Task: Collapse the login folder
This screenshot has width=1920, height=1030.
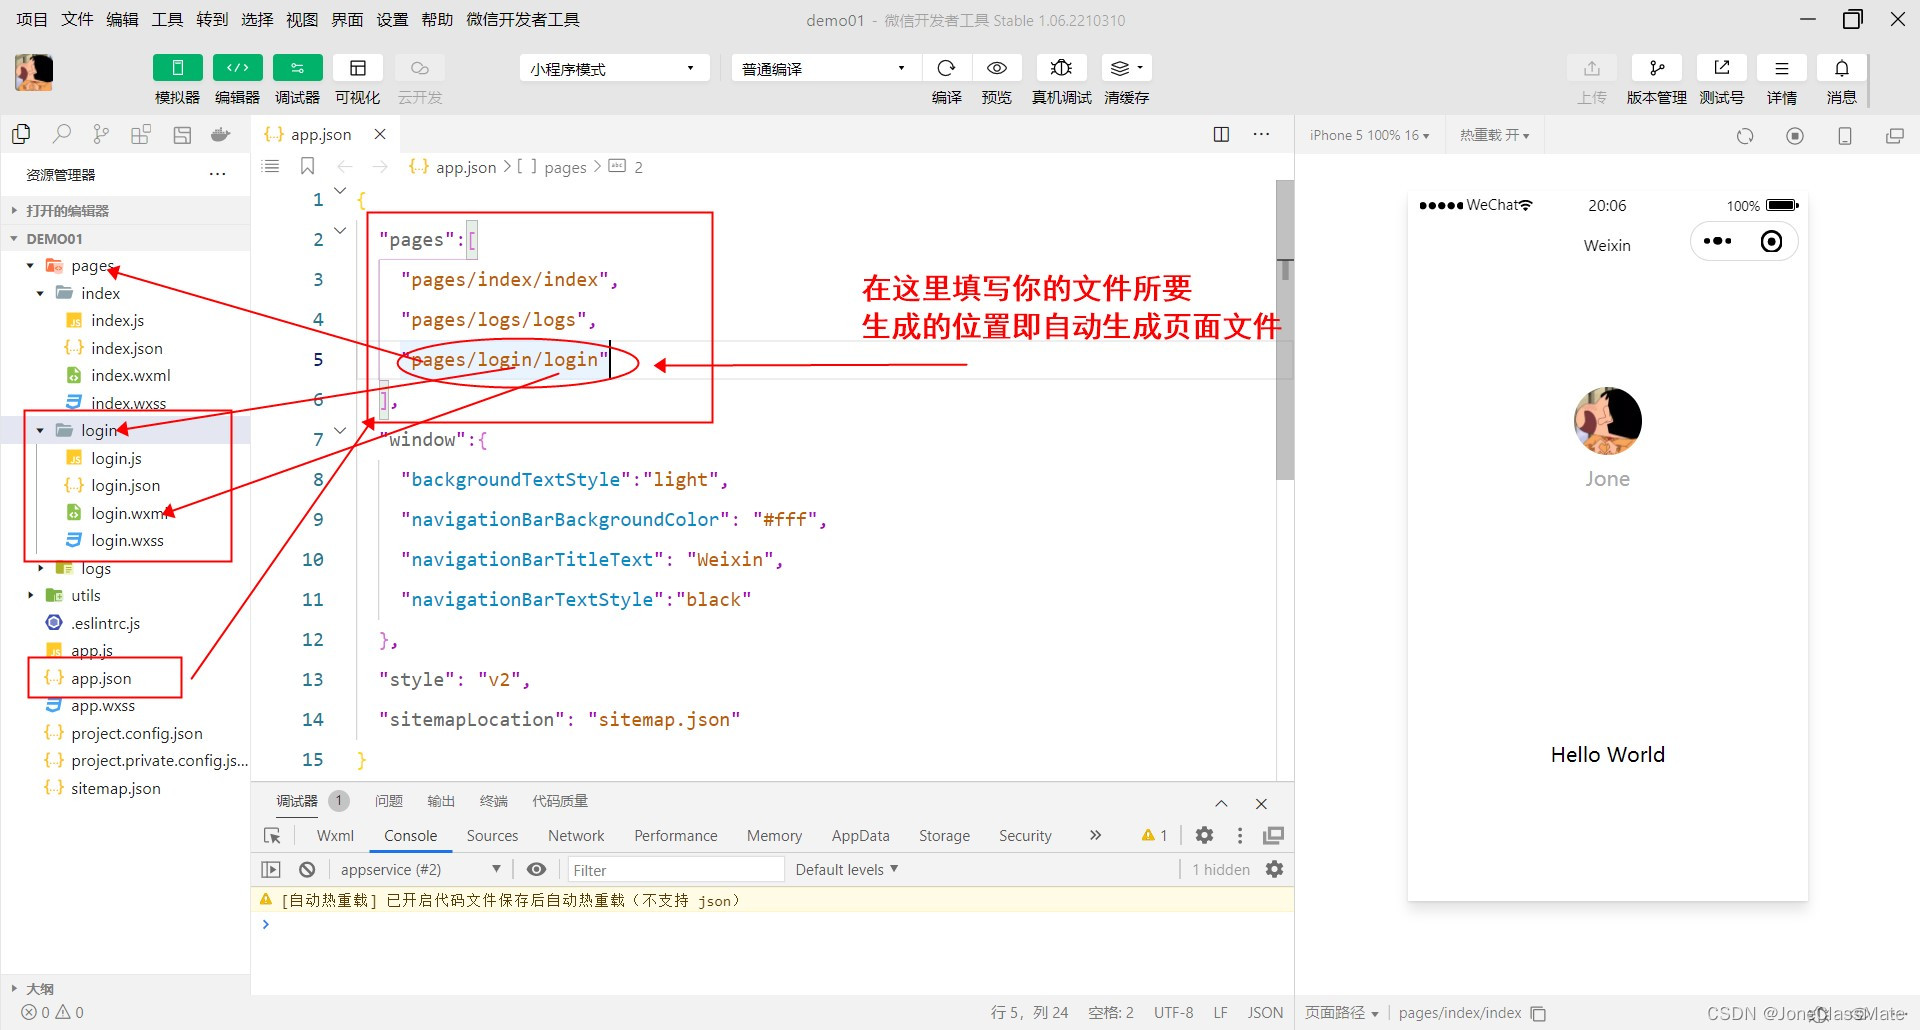Action: click(40, 430)
